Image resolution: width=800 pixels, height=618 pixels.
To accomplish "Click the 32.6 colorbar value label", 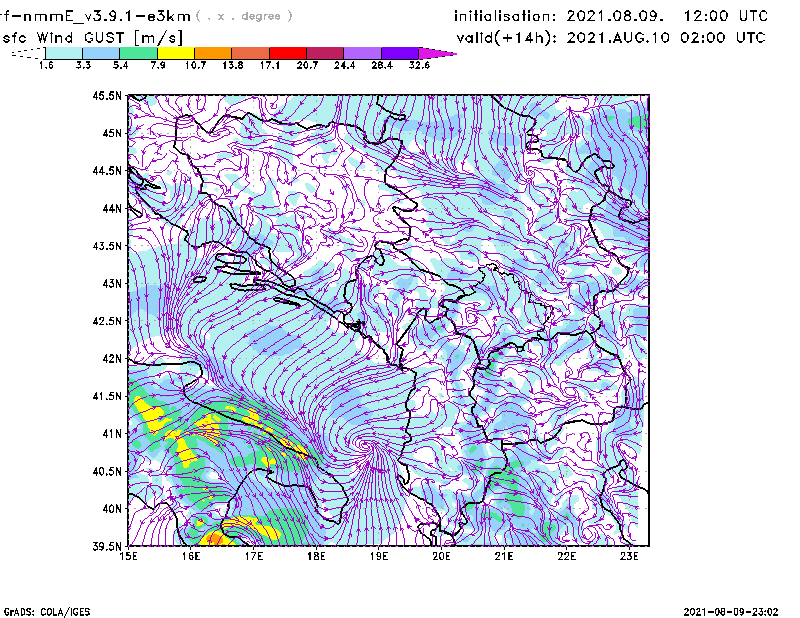I will [x=419, y=65].
